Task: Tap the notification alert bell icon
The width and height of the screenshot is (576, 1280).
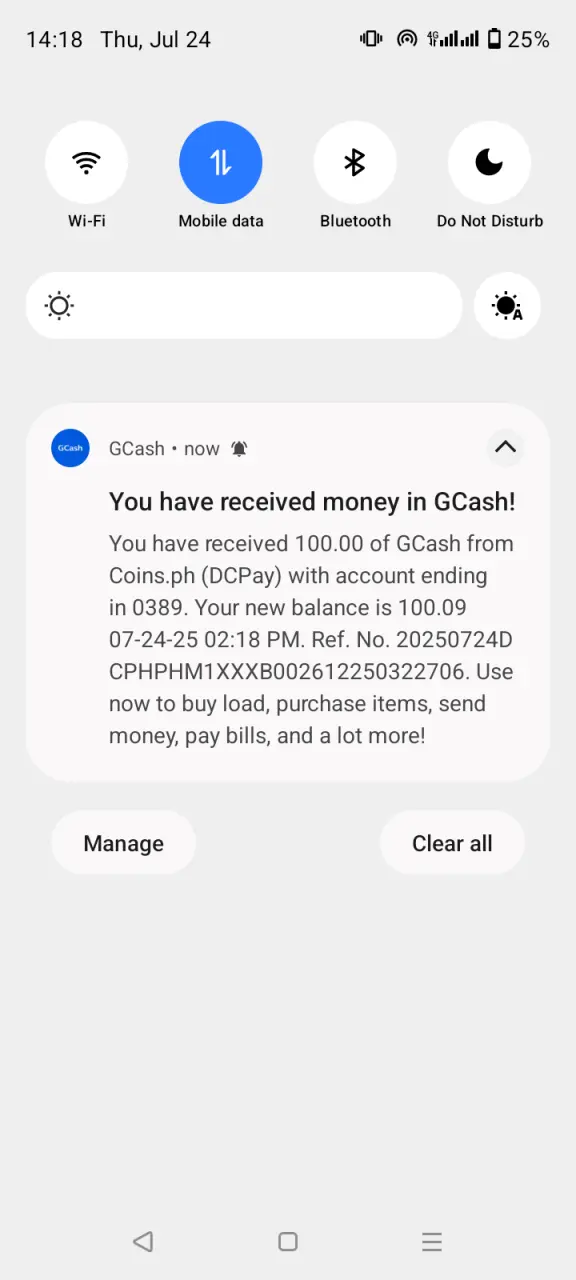Action: [239, 449]
